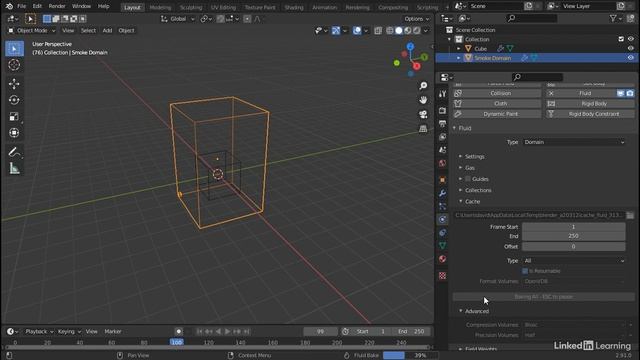The width and height of the screenshot is (640, 360).
Task: Click the Rigid Body Constraint button
Action: [590, 114]
